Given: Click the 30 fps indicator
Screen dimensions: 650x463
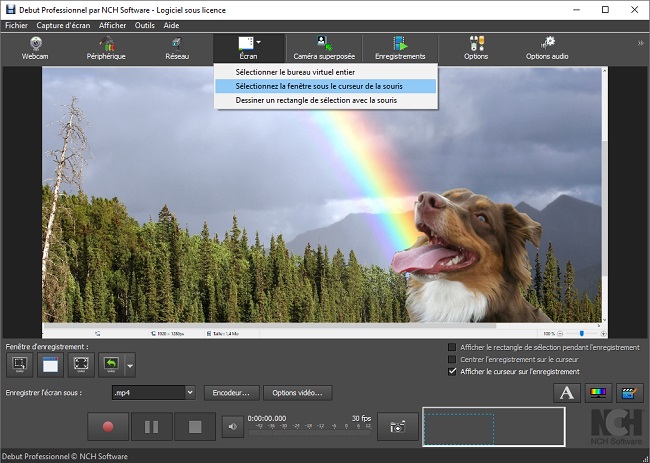Looking at the screenshot, I should (361, 419).
